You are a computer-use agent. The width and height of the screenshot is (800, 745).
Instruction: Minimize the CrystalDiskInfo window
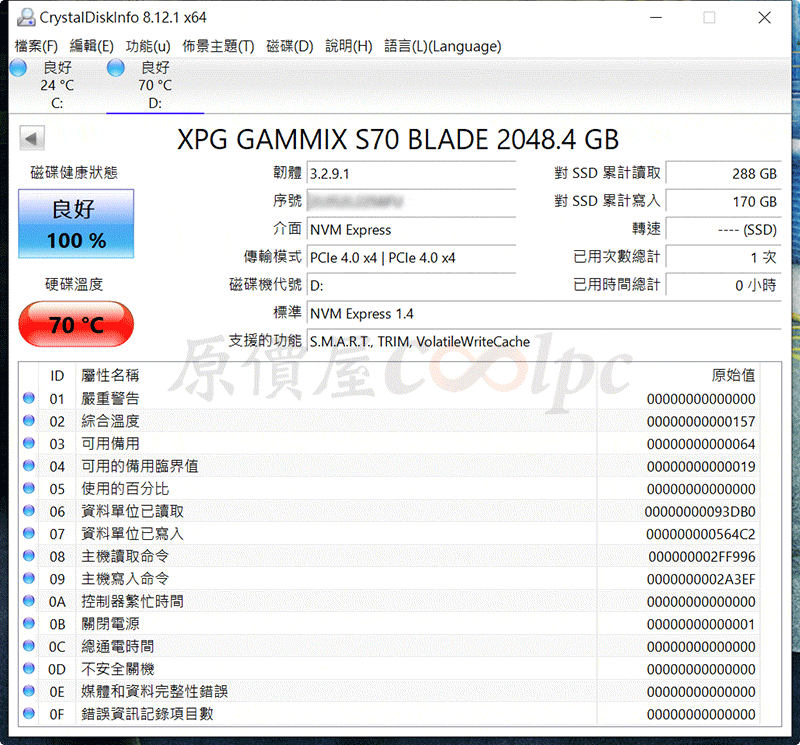(x=656, y=17)
